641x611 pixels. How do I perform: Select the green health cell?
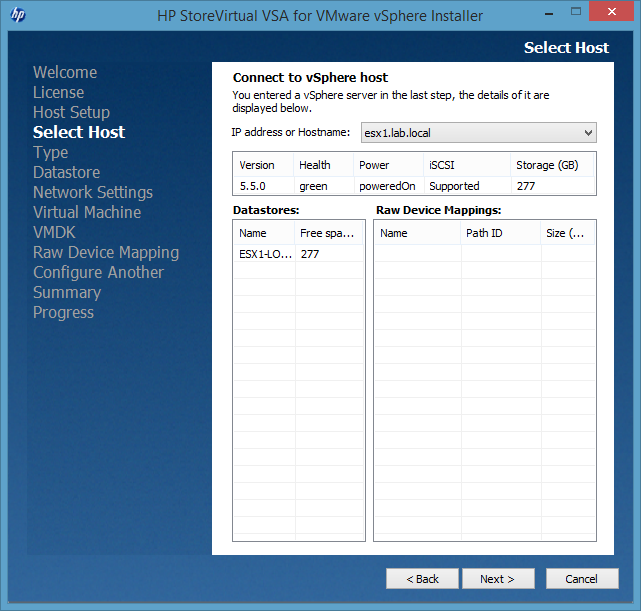(x=323, y=186)
